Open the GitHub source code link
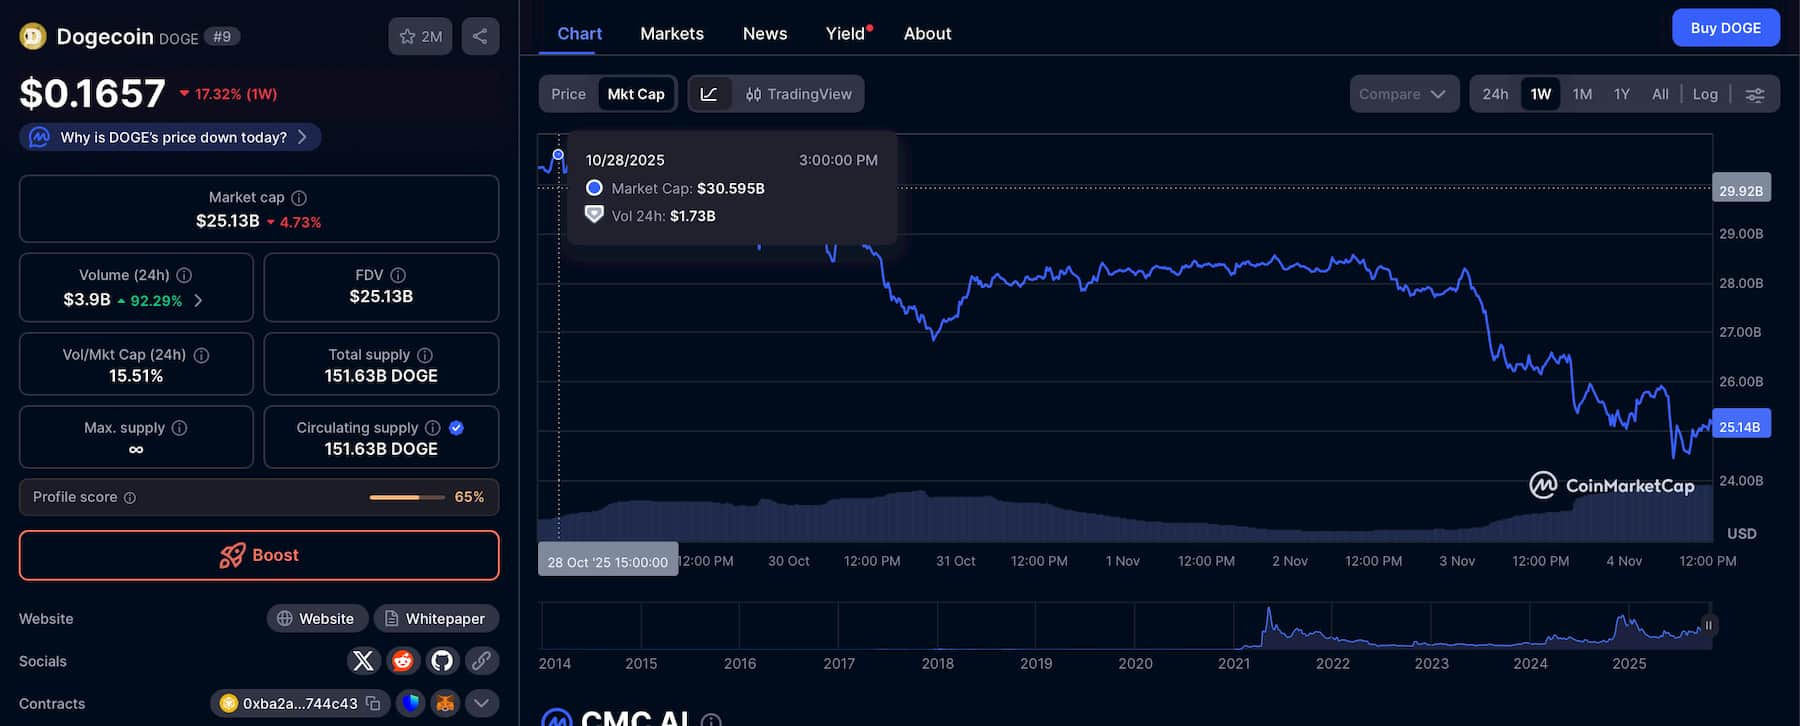 pos(442,661)
